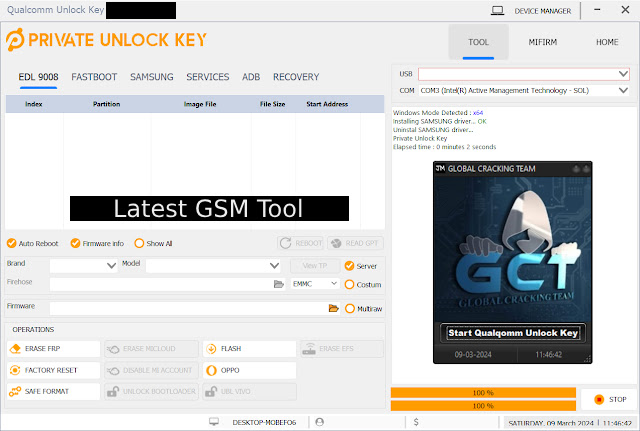Click the JM icon in Global Cracking Team popup
The width and height of the screenshot is (640, 431).
pos(440,169)
